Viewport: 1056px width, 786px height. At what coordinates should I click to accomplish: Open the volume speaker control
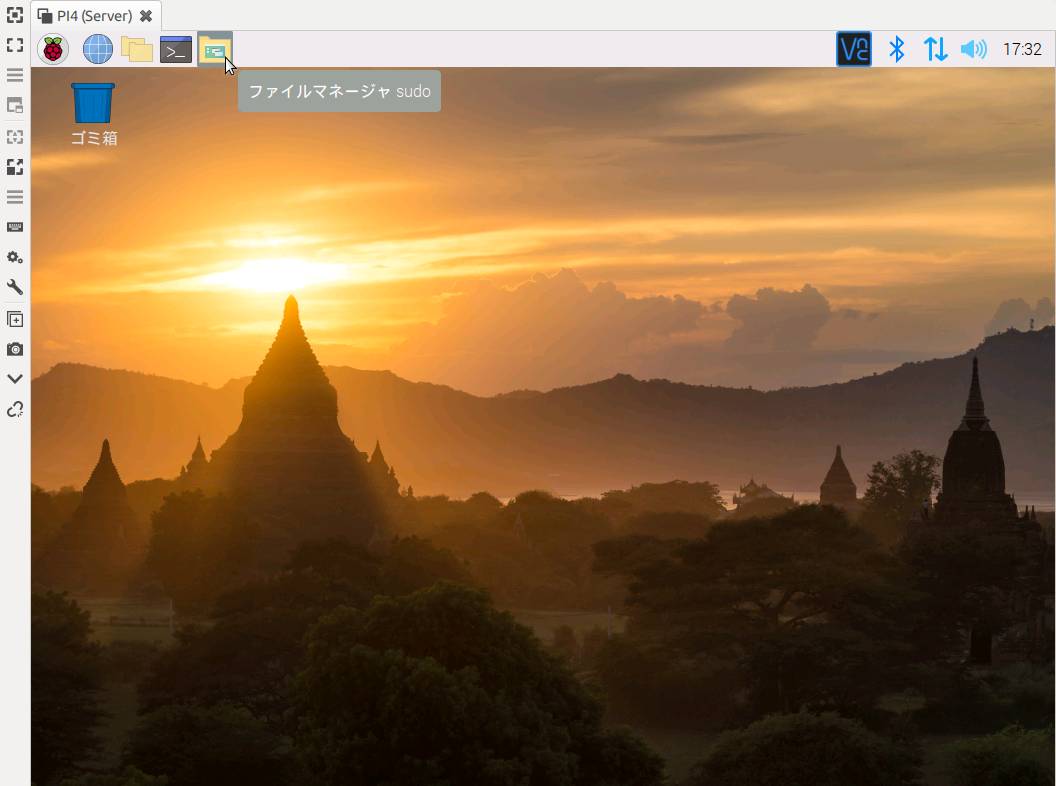(973, 49)
